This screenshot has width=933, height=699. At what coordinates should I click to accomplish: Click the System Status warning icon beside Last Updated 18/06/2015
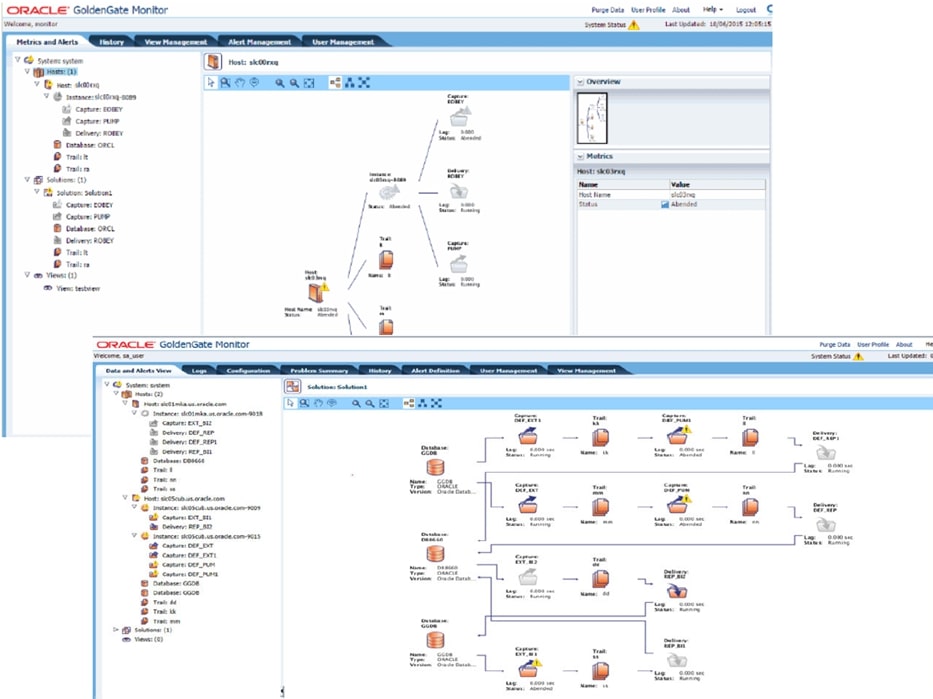[x=633, y=25]
